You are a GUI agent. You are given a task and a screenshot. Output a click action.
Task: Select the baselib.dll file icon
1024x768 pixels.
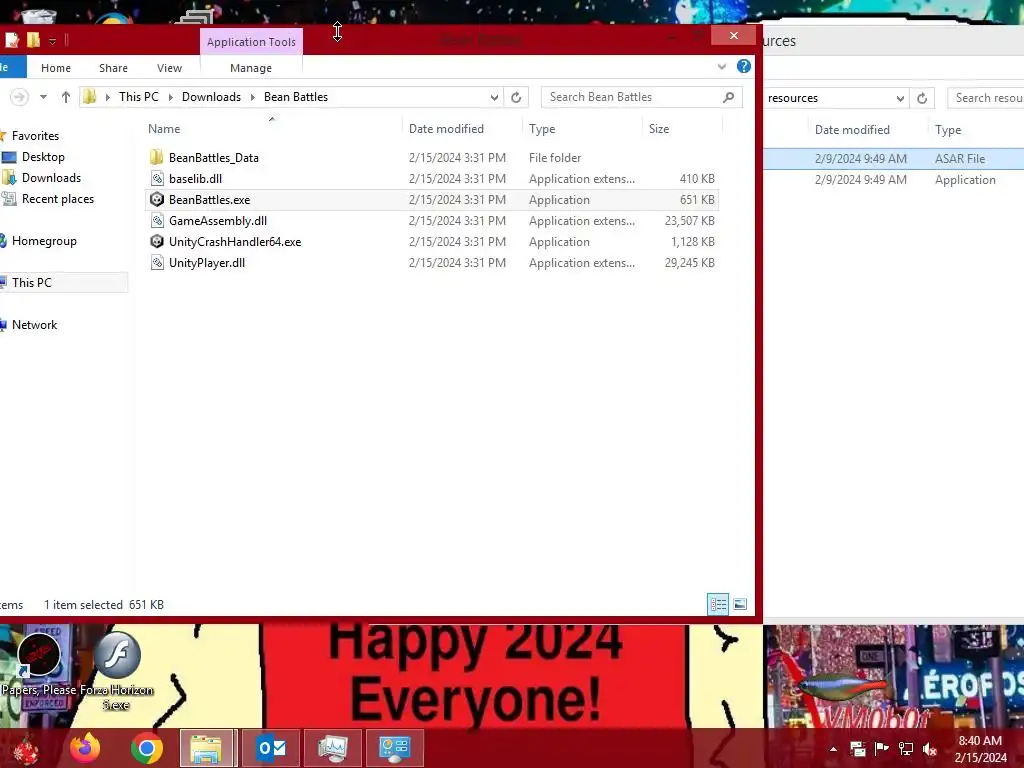157,178
